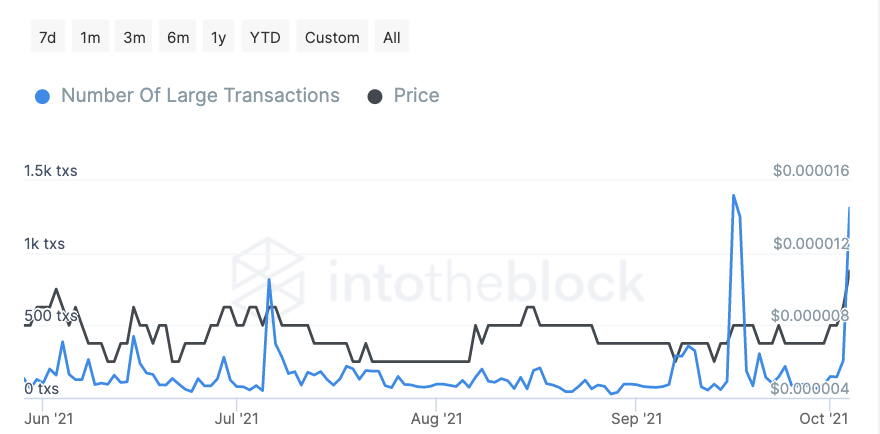The width and height of the screenshot is (880, 434).
Task: Show All time data
Action: tap(392, 38)
